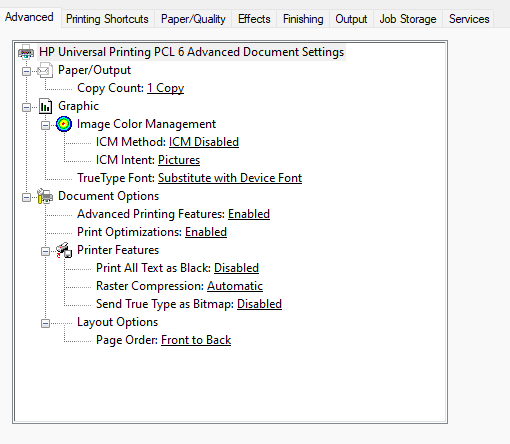The width and height of the screenshot is (510, 444).
Task: Open the Printing Shortcuts tab
Action: click(x=107, y=19)
